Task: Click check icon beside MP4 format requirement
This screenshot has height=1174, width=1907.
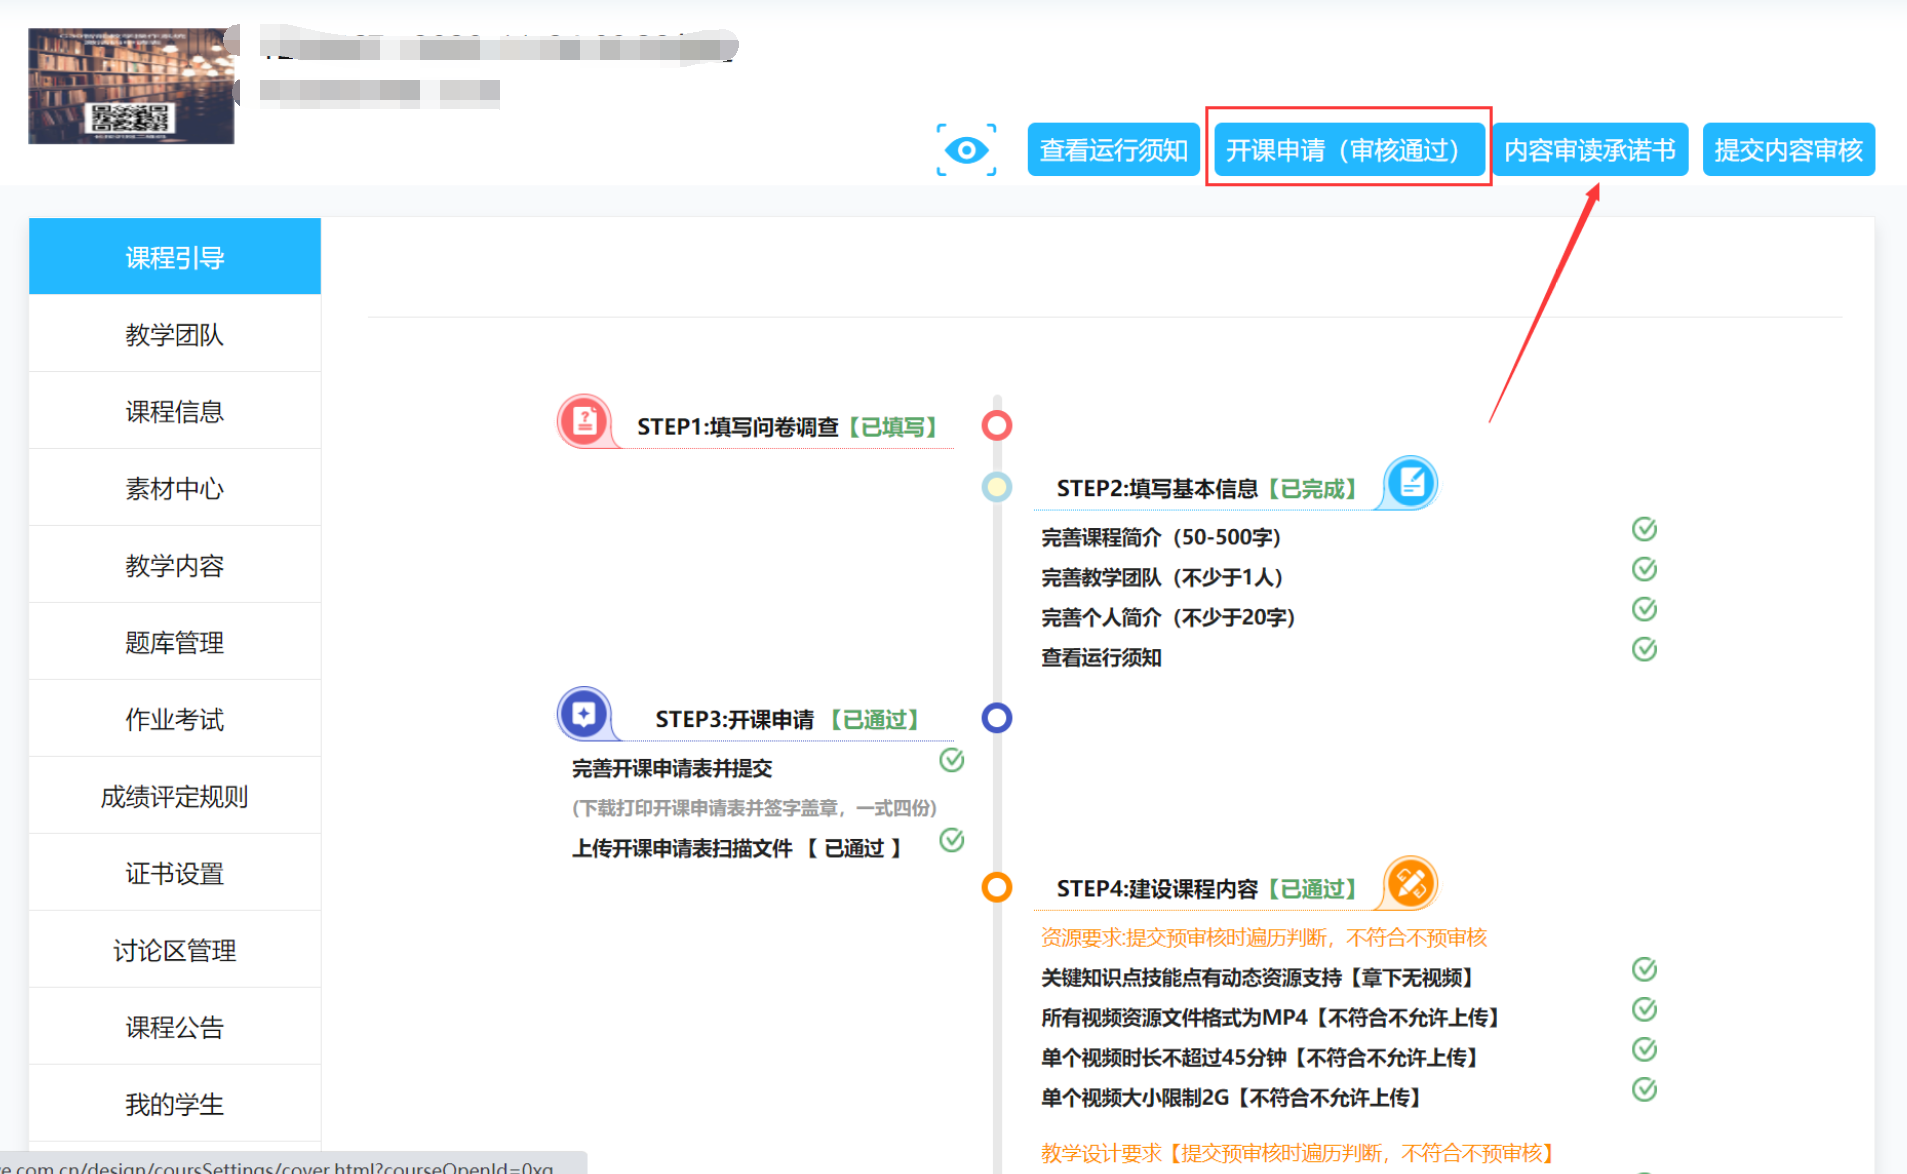Action: (x=1645, y=1009)
